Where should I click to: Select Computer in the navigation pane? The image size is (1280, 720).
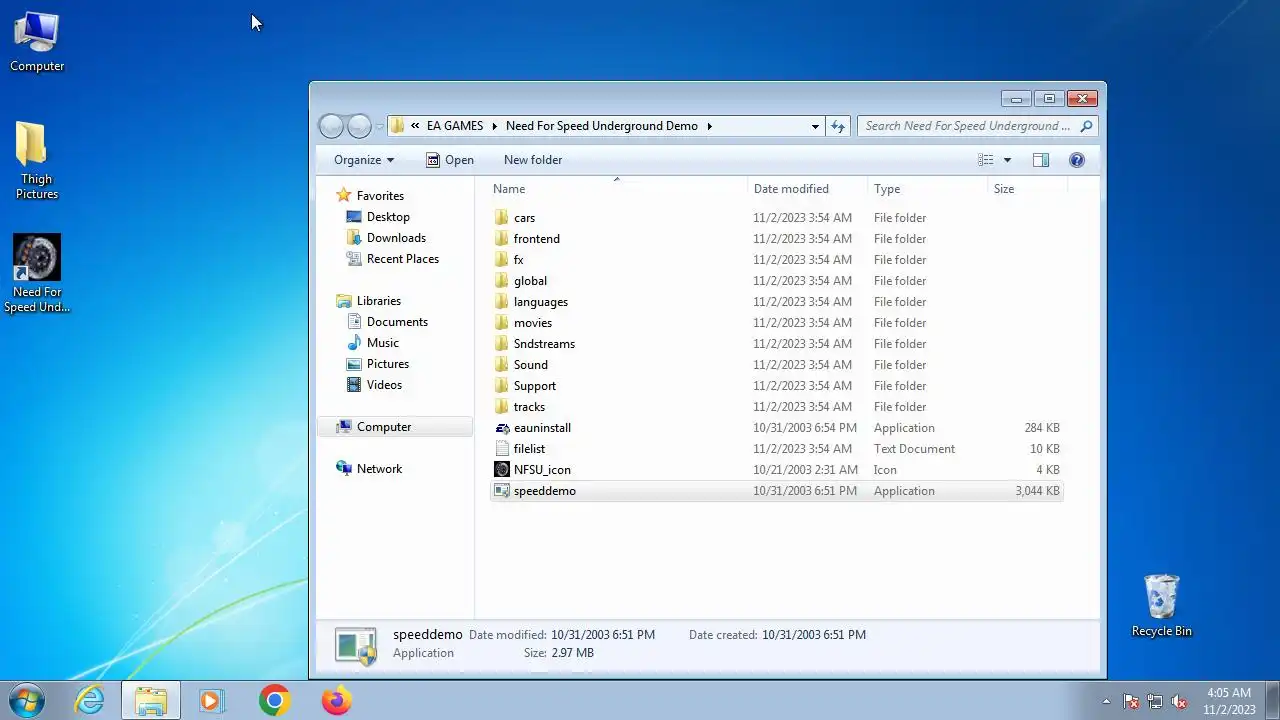tap(384, 427)
